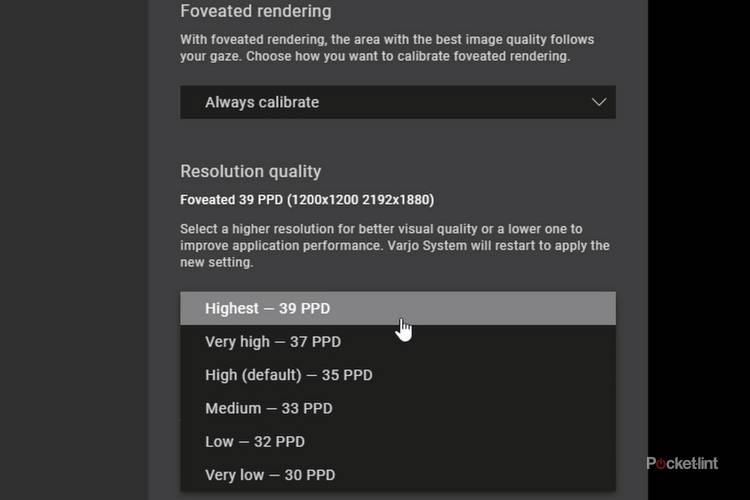Click the 'Always calibrate' text label
Screen dimensions: 750x500
[x=262, y=102]
